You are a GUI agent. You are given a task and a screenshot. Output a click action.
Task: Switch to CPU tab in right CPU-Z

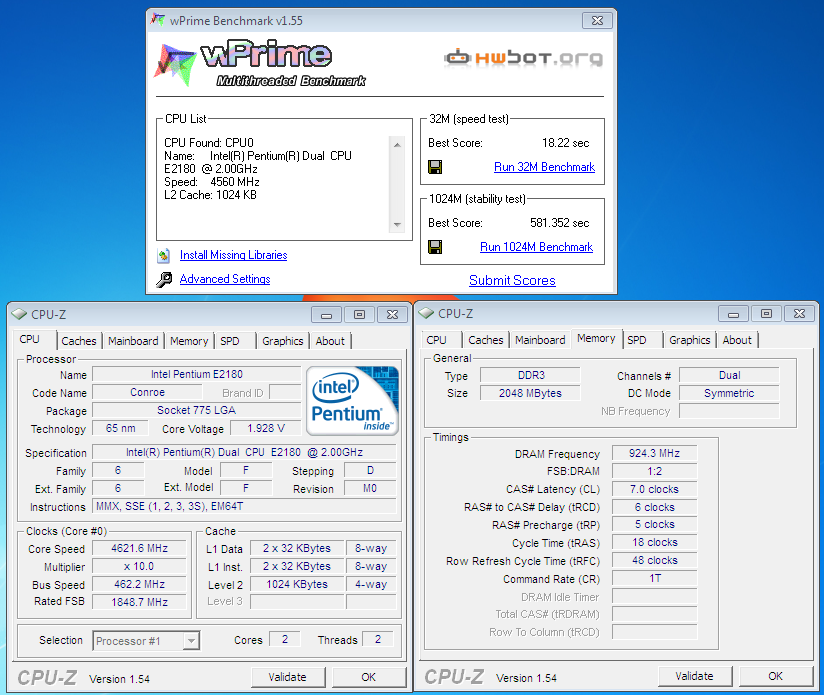tap(437, 340)
